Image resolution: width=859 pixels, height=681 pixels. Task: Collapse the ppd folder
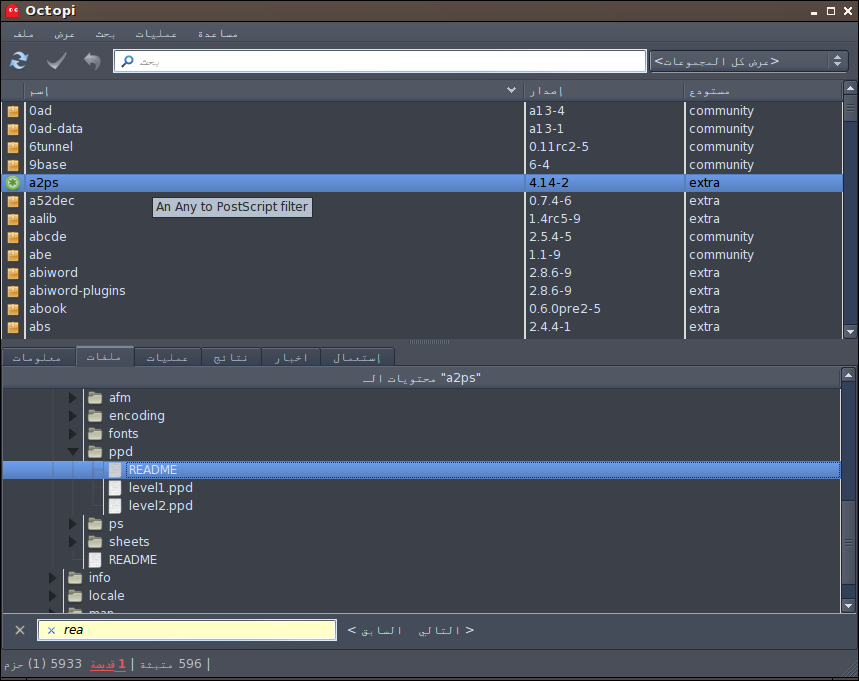click(x=72, y=451)
